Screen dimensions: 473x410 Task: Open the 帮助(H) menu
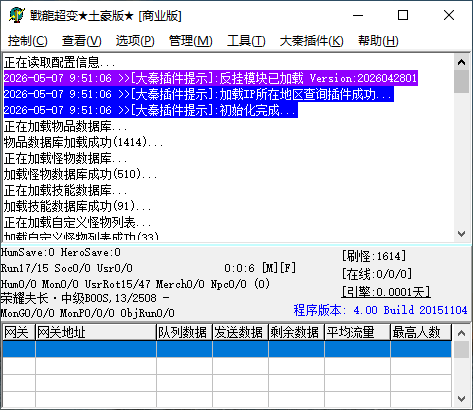[x=378, y=41]
